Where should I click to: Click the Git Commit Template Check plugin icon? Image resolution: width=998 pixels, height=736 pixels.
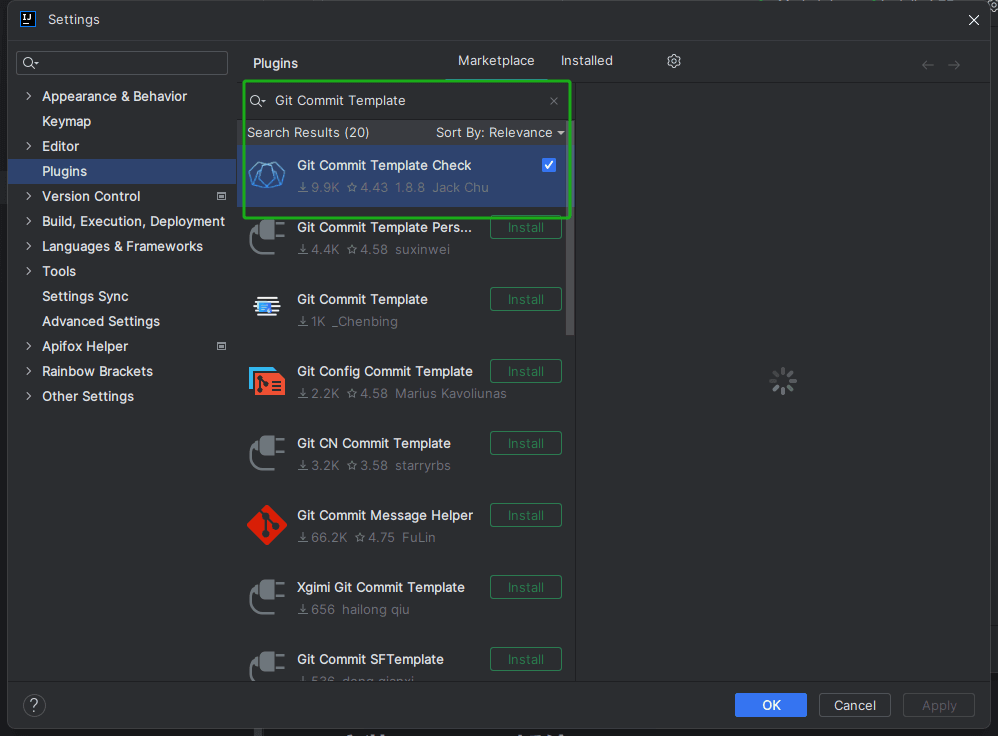point(266,176)
